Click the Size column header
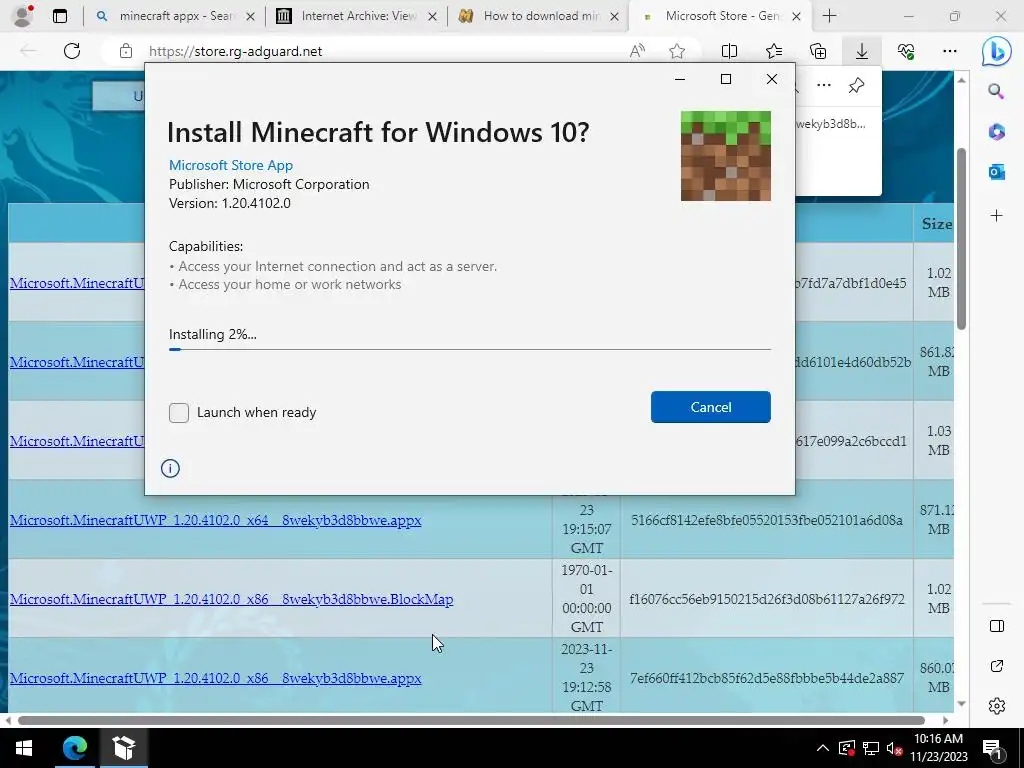 tap(936, 223)
